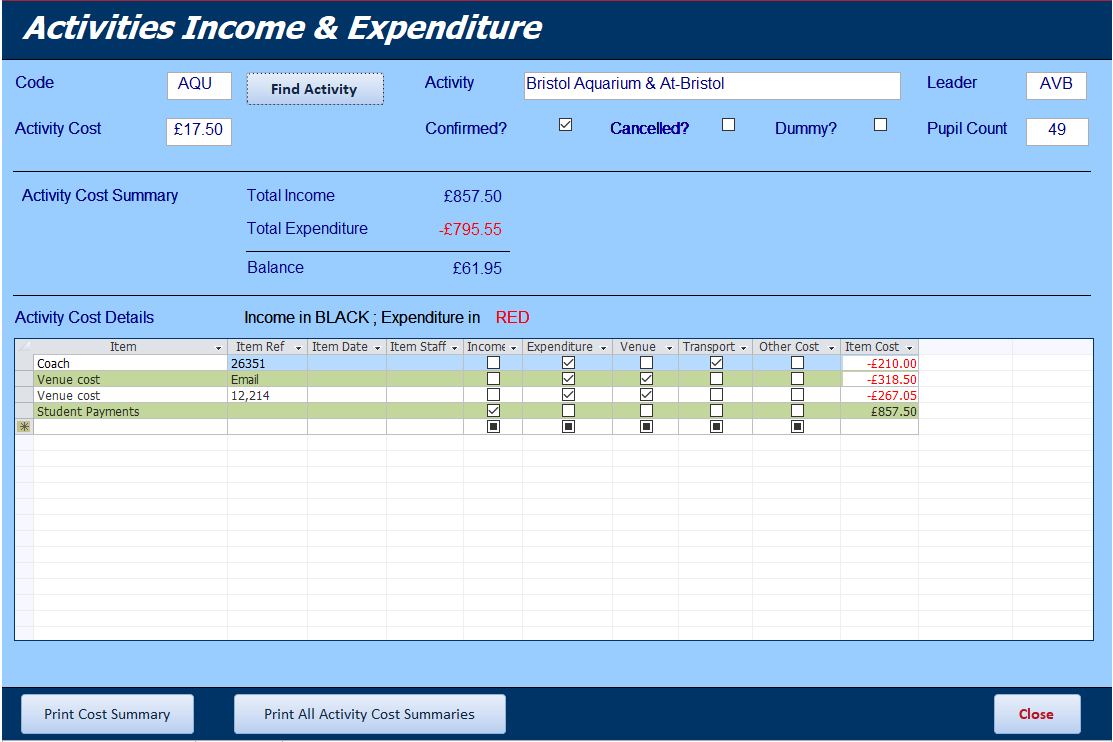Image resolution: width=1113 pixels, height=742 pixels.
Task: Click the empty Item cell in new row
Action: 131,427
